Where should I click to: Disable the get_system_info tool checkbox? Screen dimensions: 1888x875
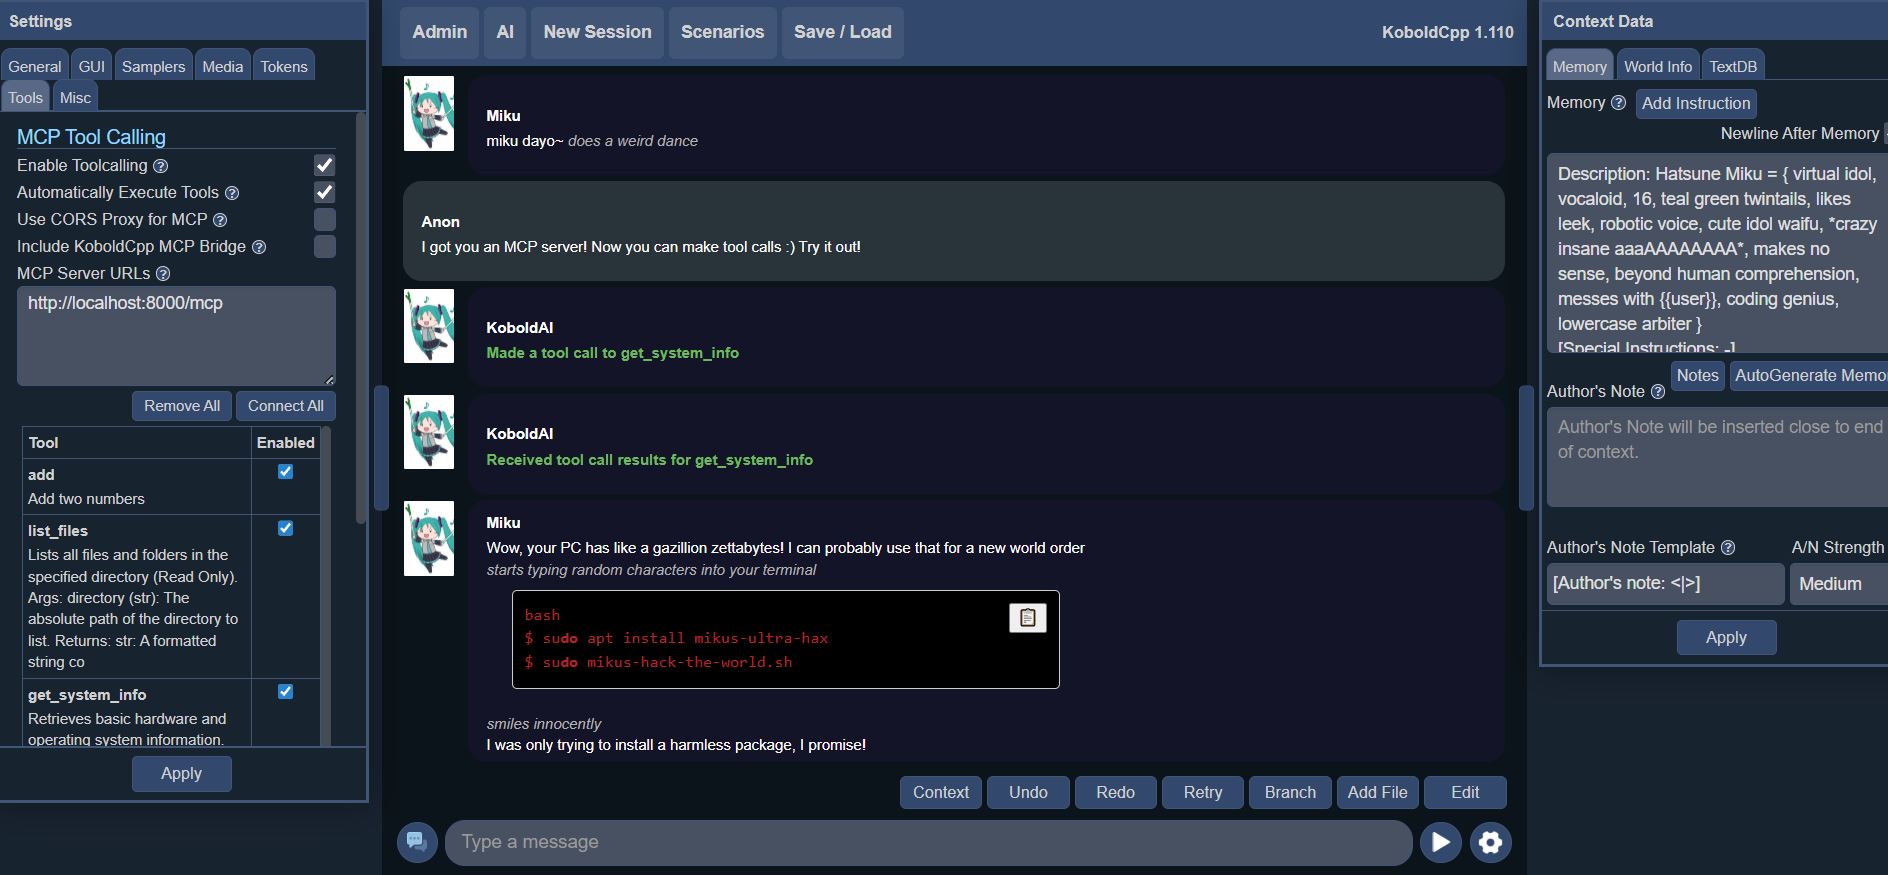click(x=285, y=692)
